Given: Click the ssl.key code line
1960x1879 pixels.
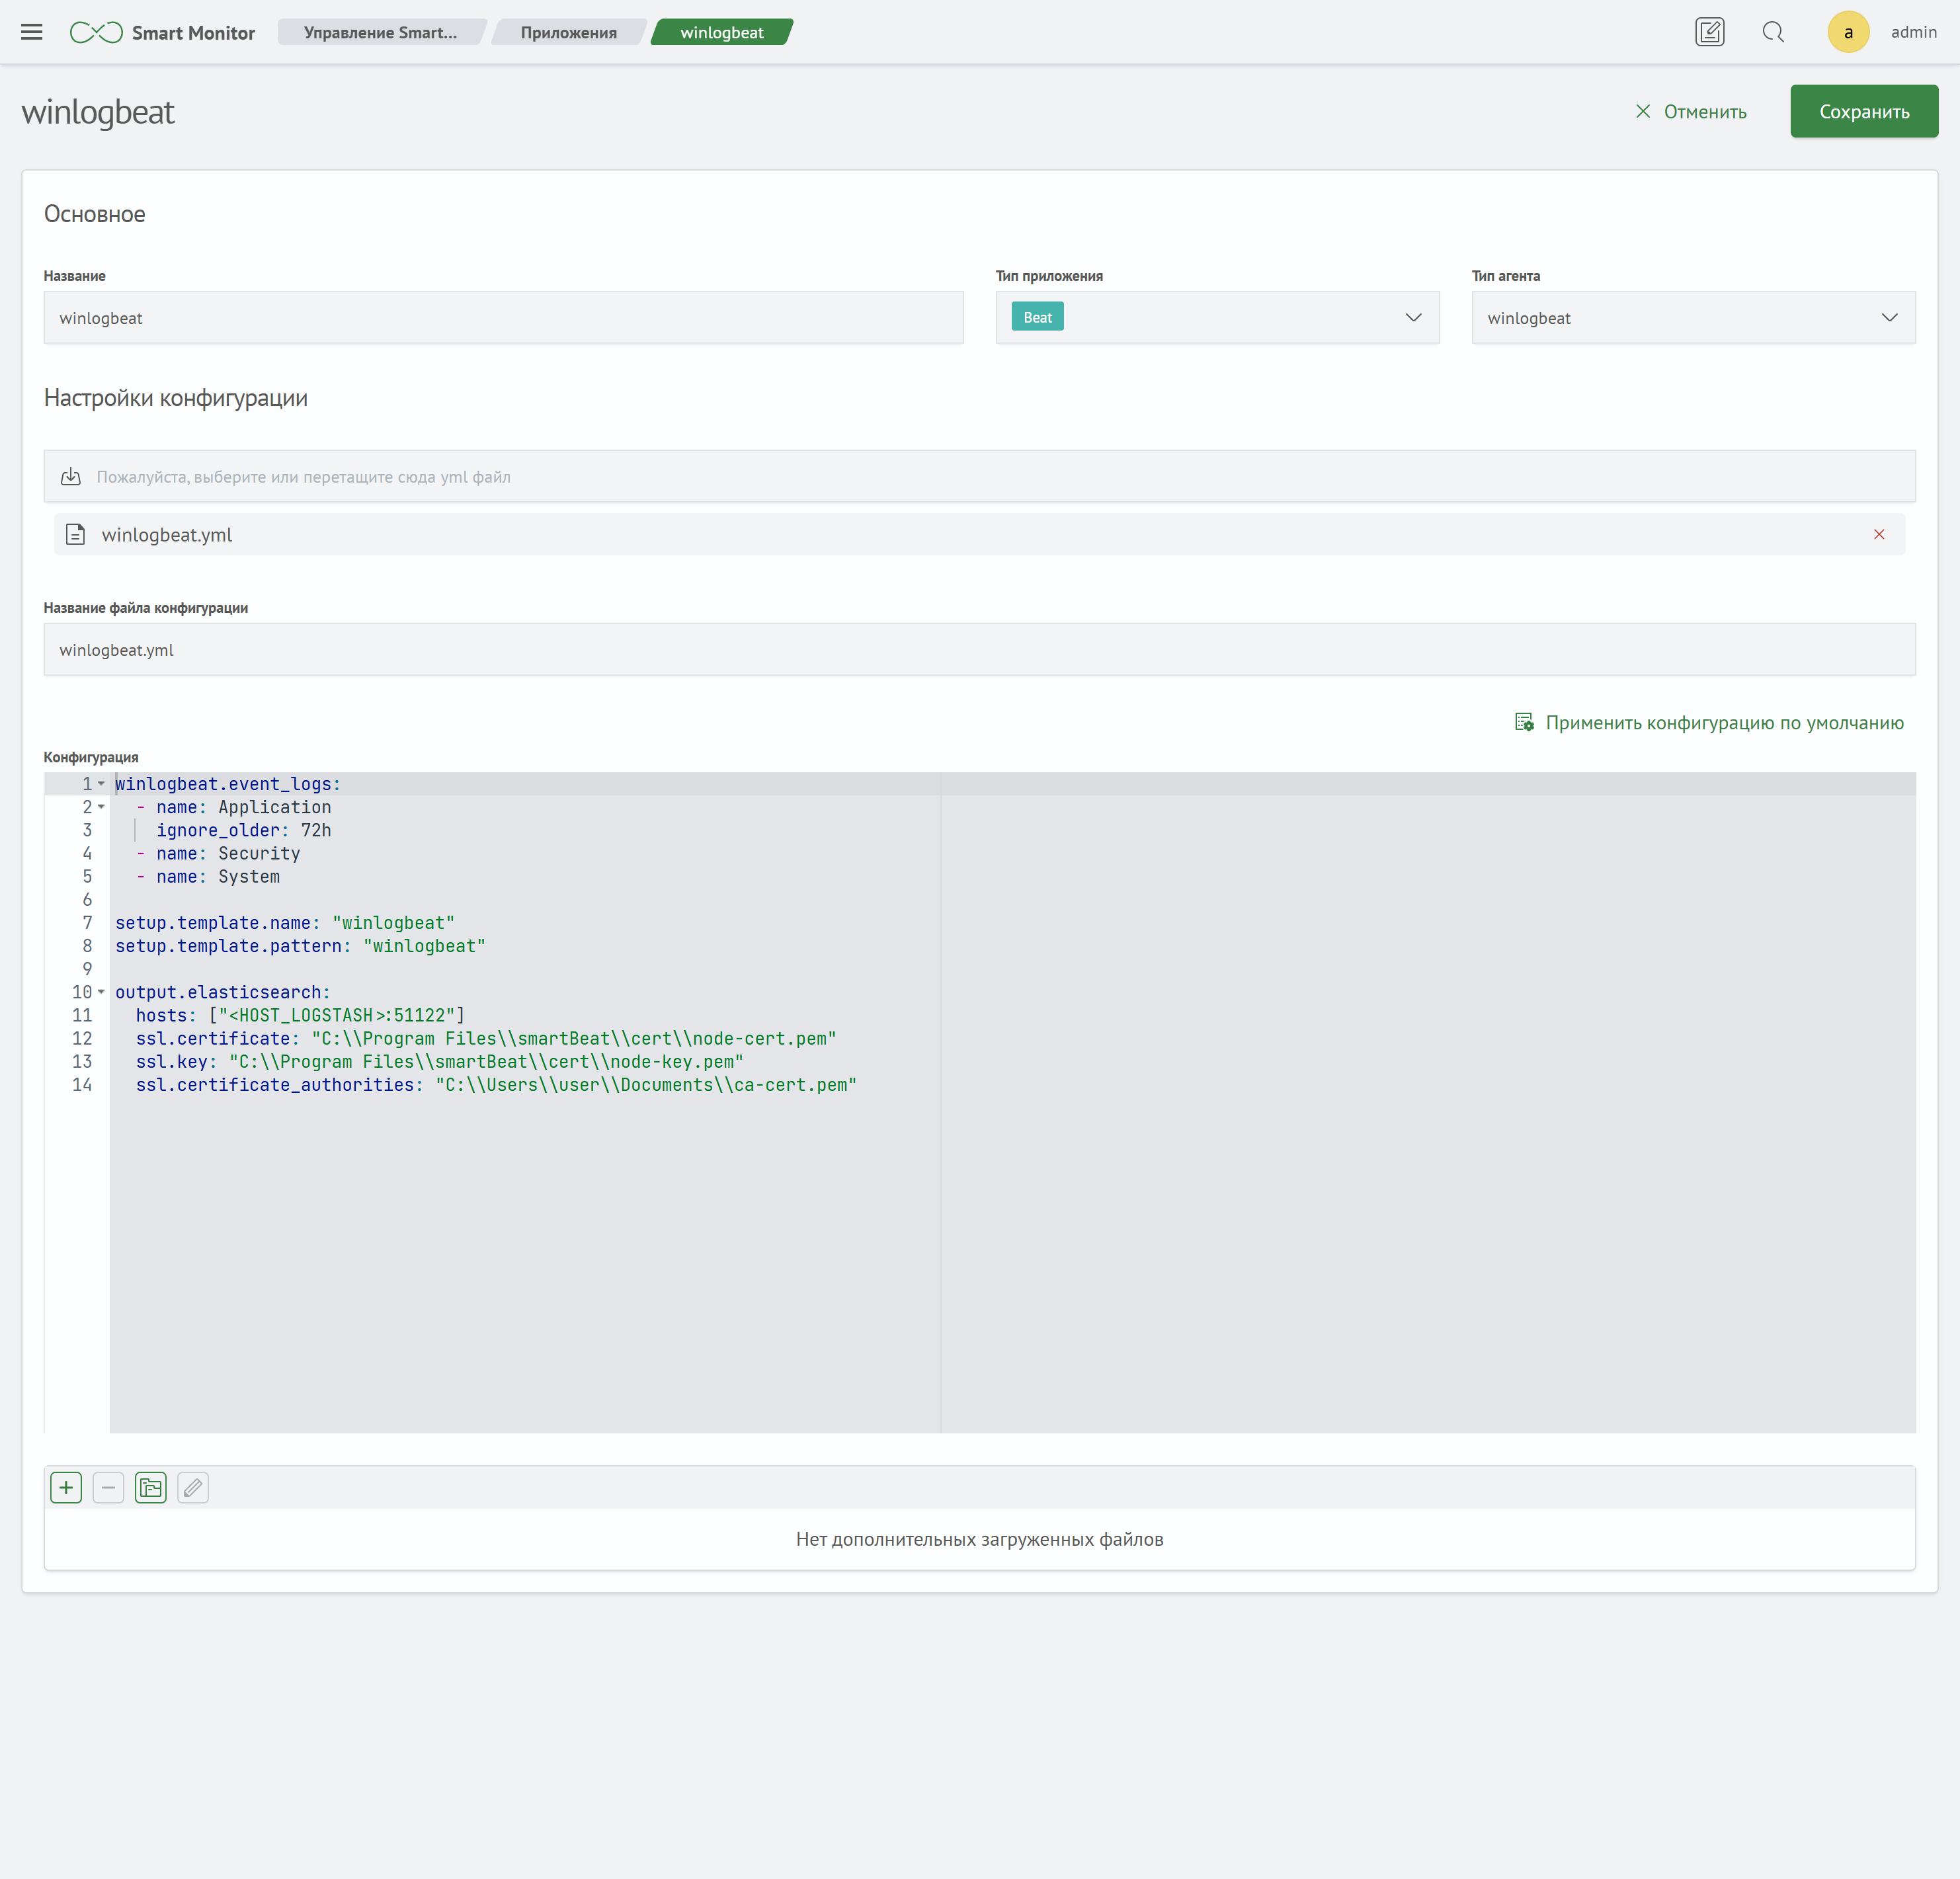Looking at the screenshot, I should coord(440,1061).
